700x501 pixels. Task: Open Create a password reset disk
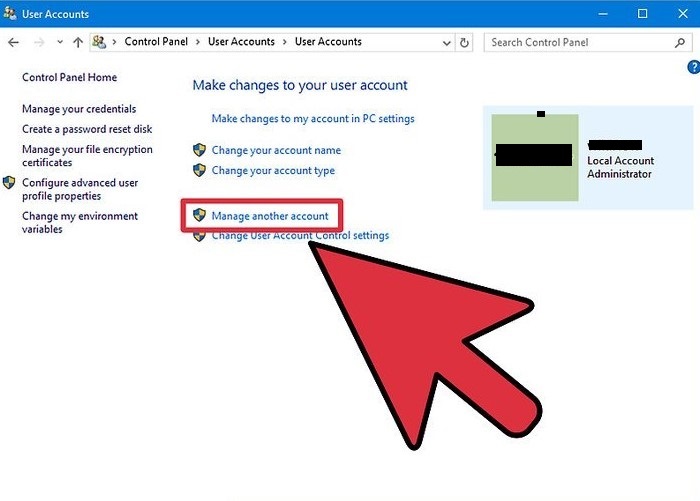(87, 129)
